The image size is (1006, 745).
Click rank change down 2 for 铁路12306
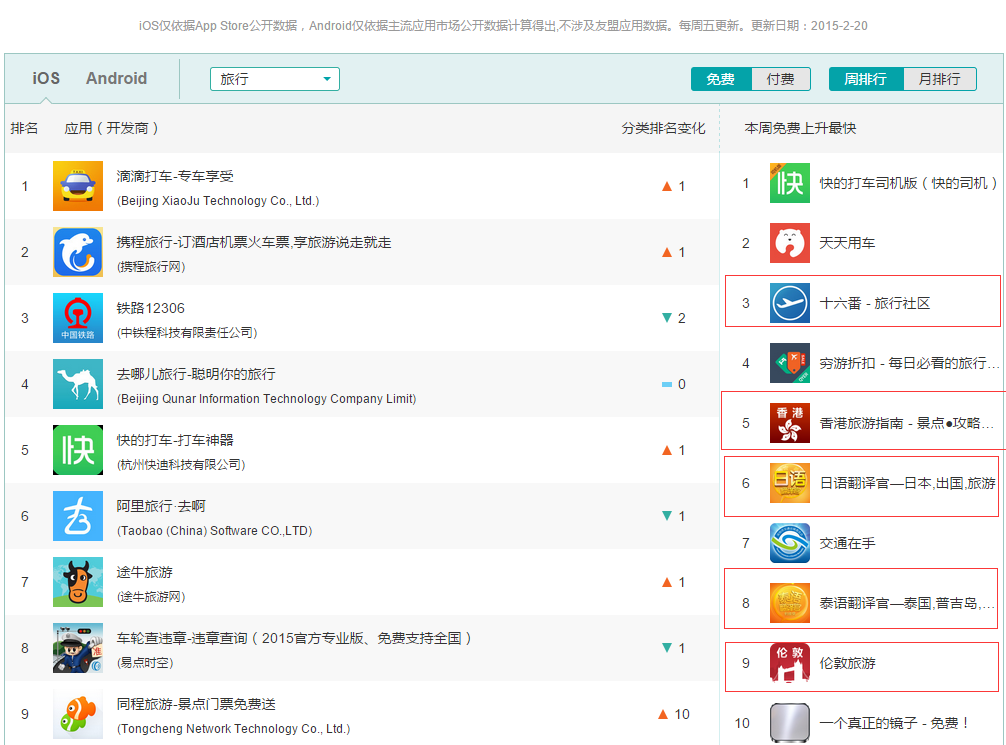674,318
